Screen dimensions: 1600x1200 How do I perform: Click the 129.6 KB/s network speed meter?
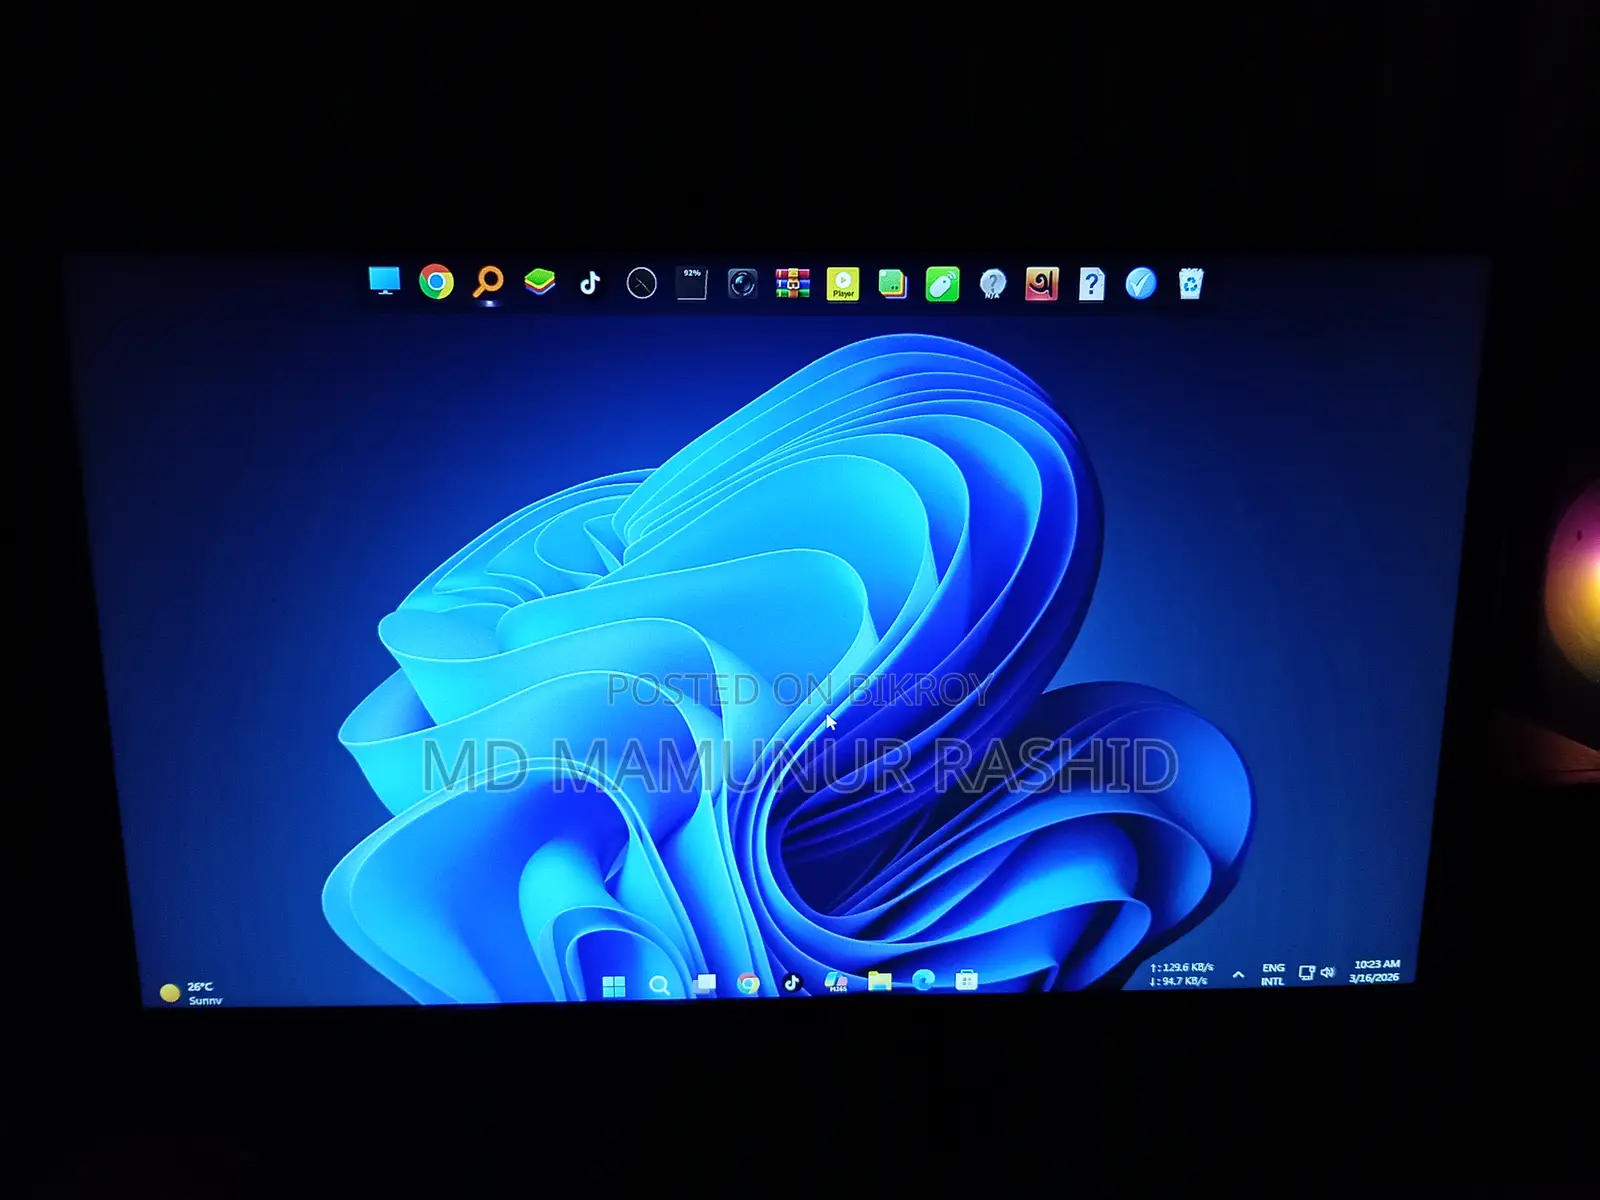pyautogui.click(x=1181, y=974)
